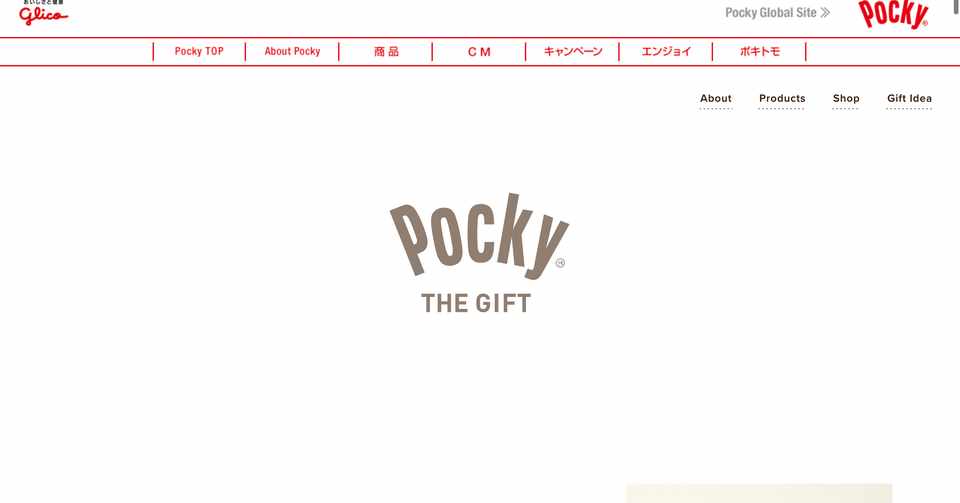Viewport: 960px width, 503px height.
Task: Select the キャンペーン menu item
Action: 573,51
